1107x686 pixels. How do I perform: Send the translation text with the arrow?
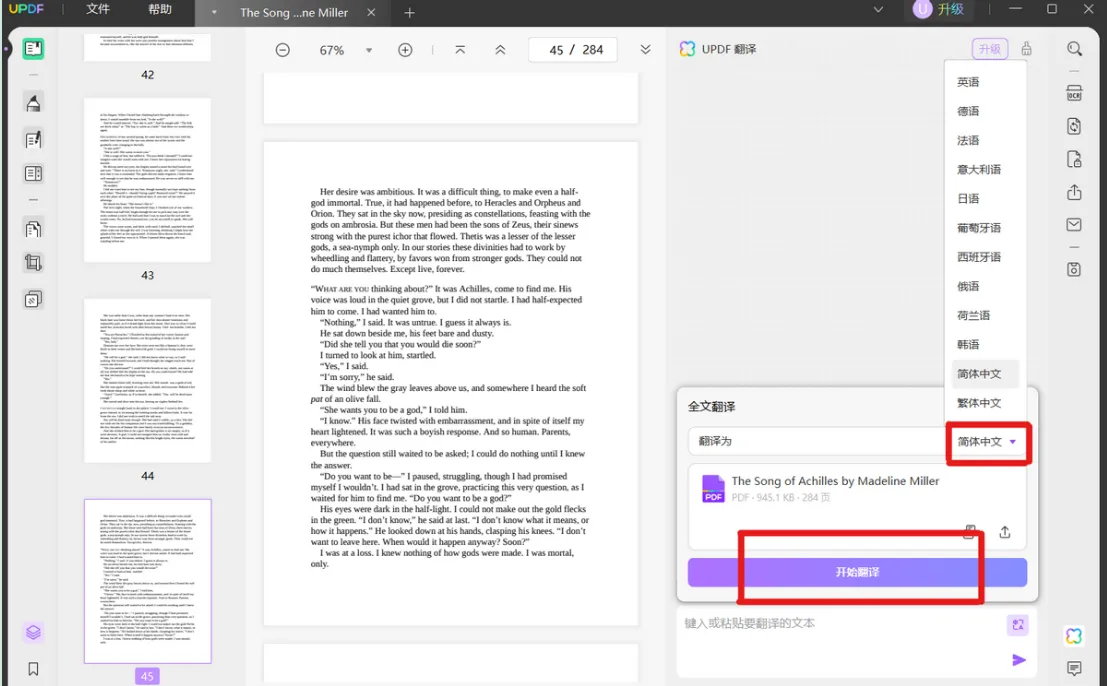[1018, 660]
